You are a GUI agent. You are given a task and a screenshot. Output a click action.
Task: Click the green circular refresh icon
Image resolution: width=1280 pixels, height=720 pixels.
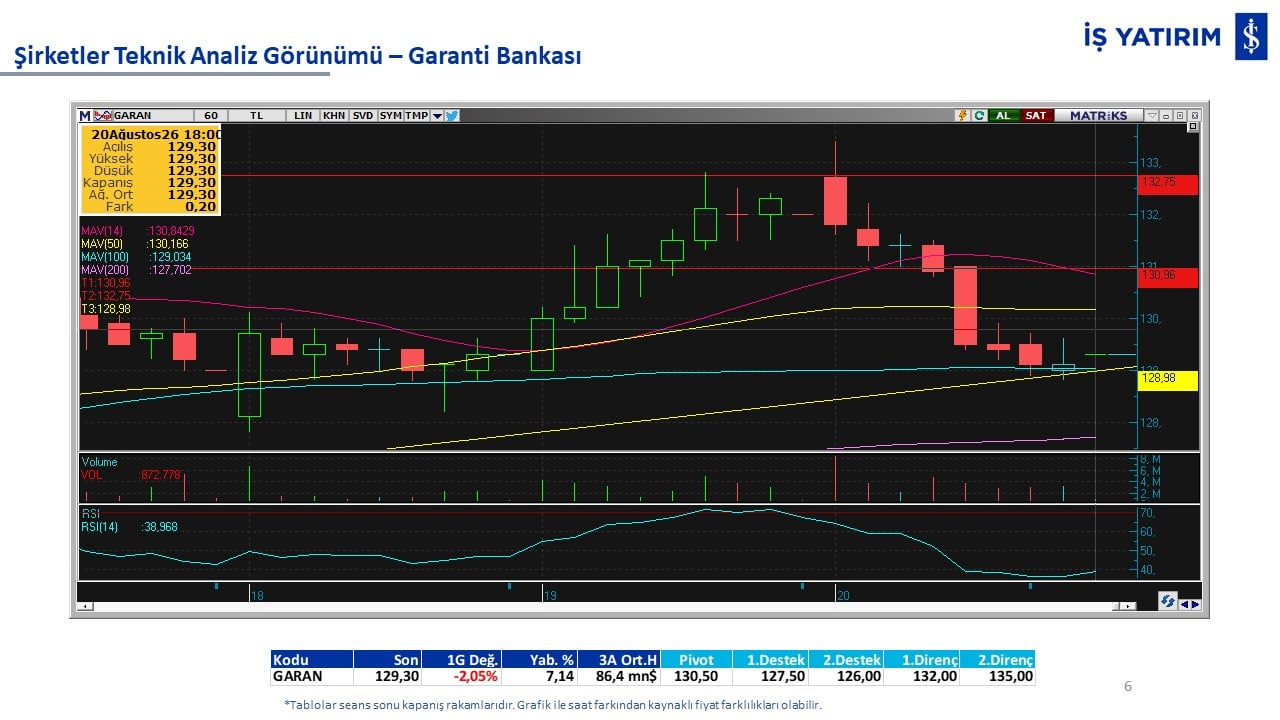[980, 115]
